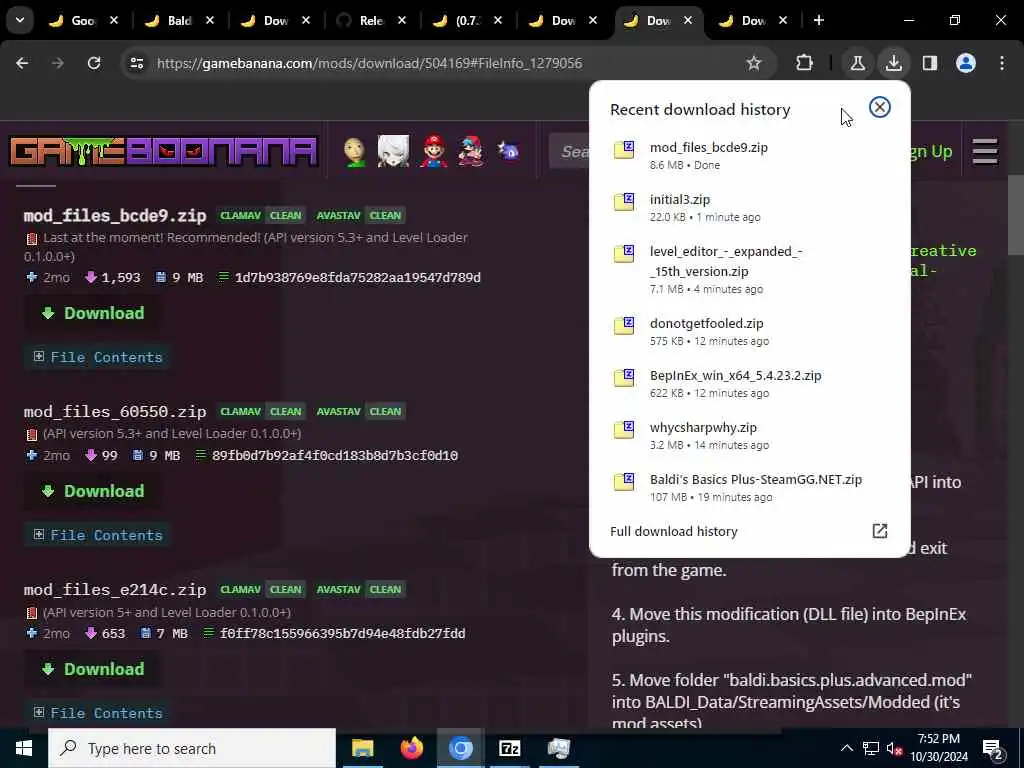The width and height of the screenshot is (1024, 768).
Task: Expand File Contents for mod_files_bcde9.zip
Action: pos(97,357)
